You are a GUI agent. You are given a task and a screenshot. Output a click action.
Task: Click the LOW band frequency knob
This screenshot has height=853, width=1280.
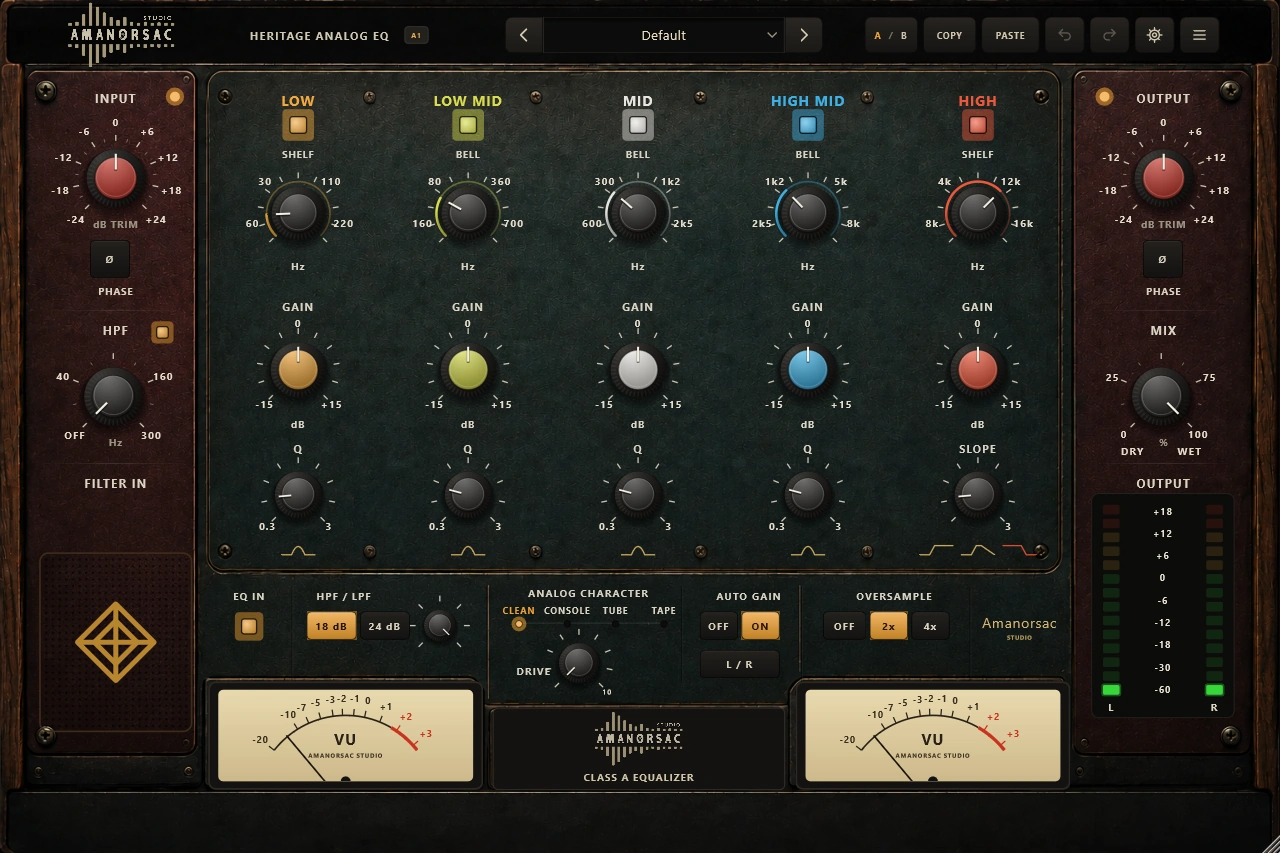point(298,211)
